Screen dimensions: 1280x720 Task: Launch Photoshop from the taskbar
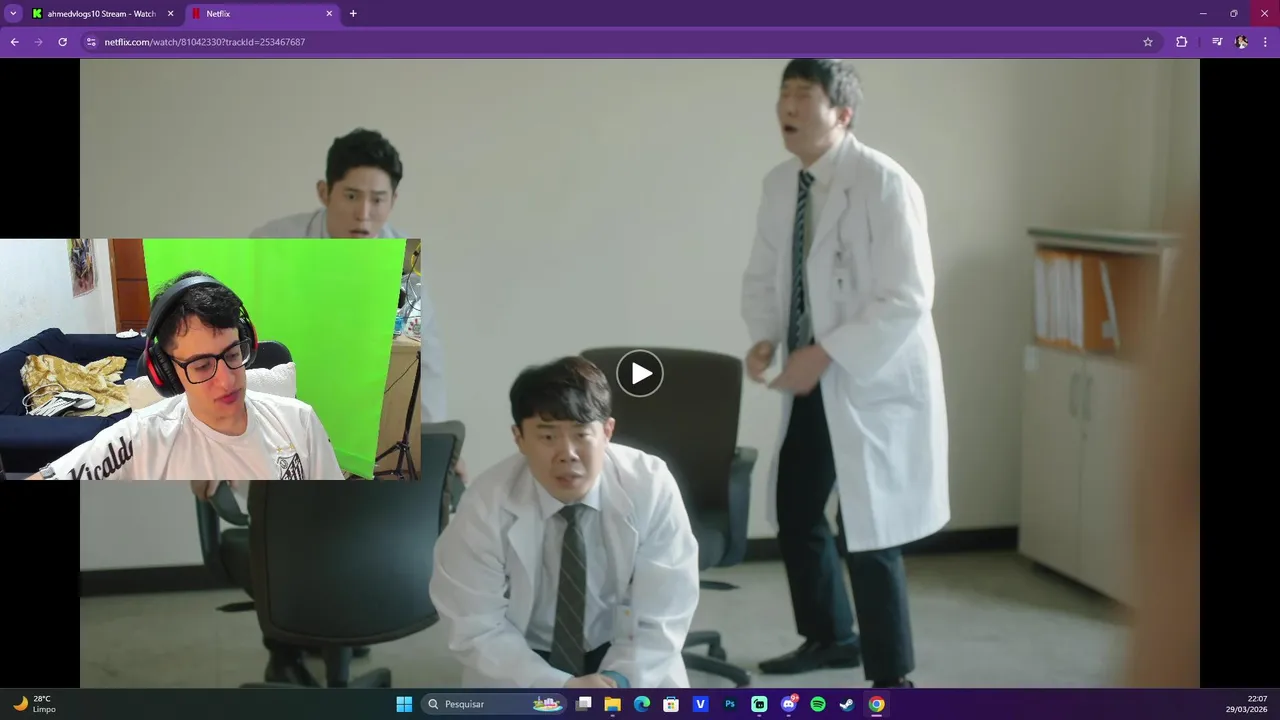[x=730, y=704]
